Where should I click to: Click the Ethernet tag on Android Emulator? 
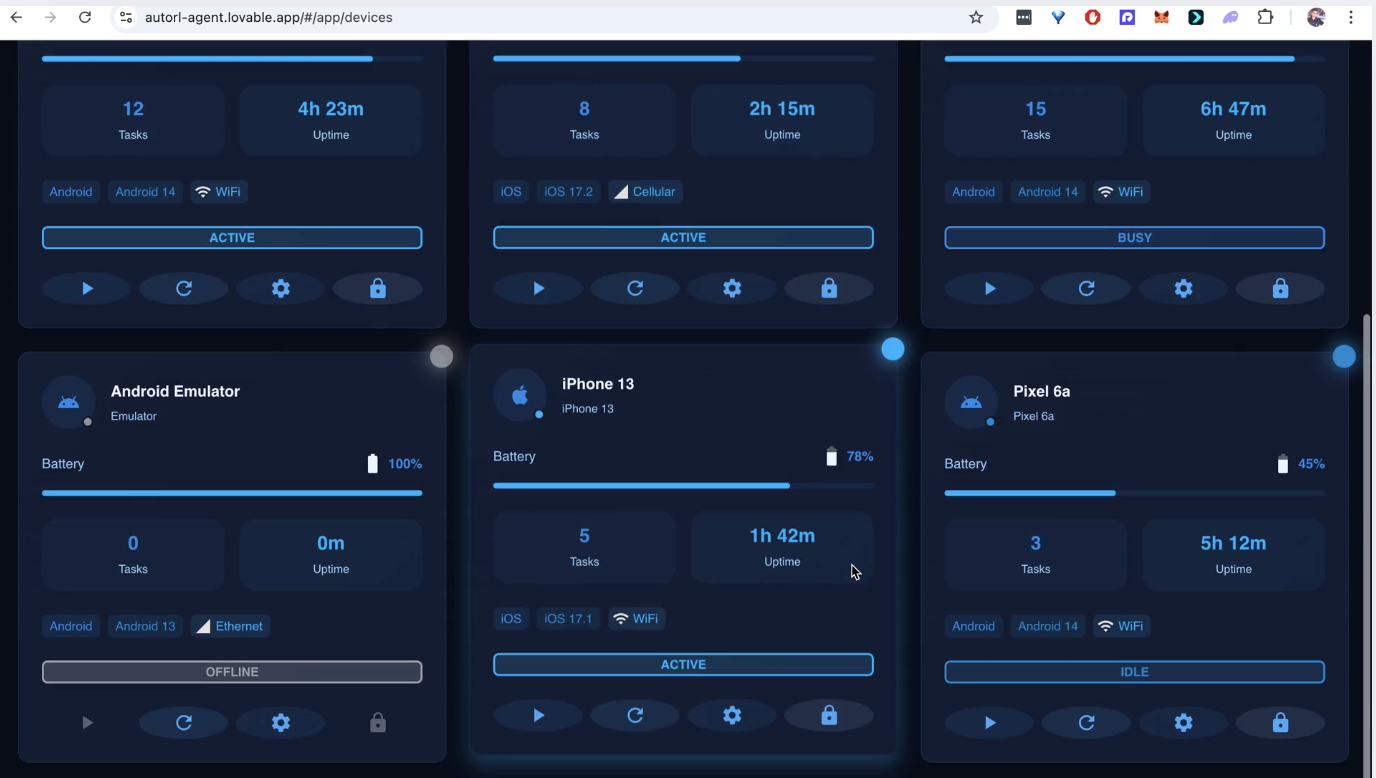click(x=230, y=626)
